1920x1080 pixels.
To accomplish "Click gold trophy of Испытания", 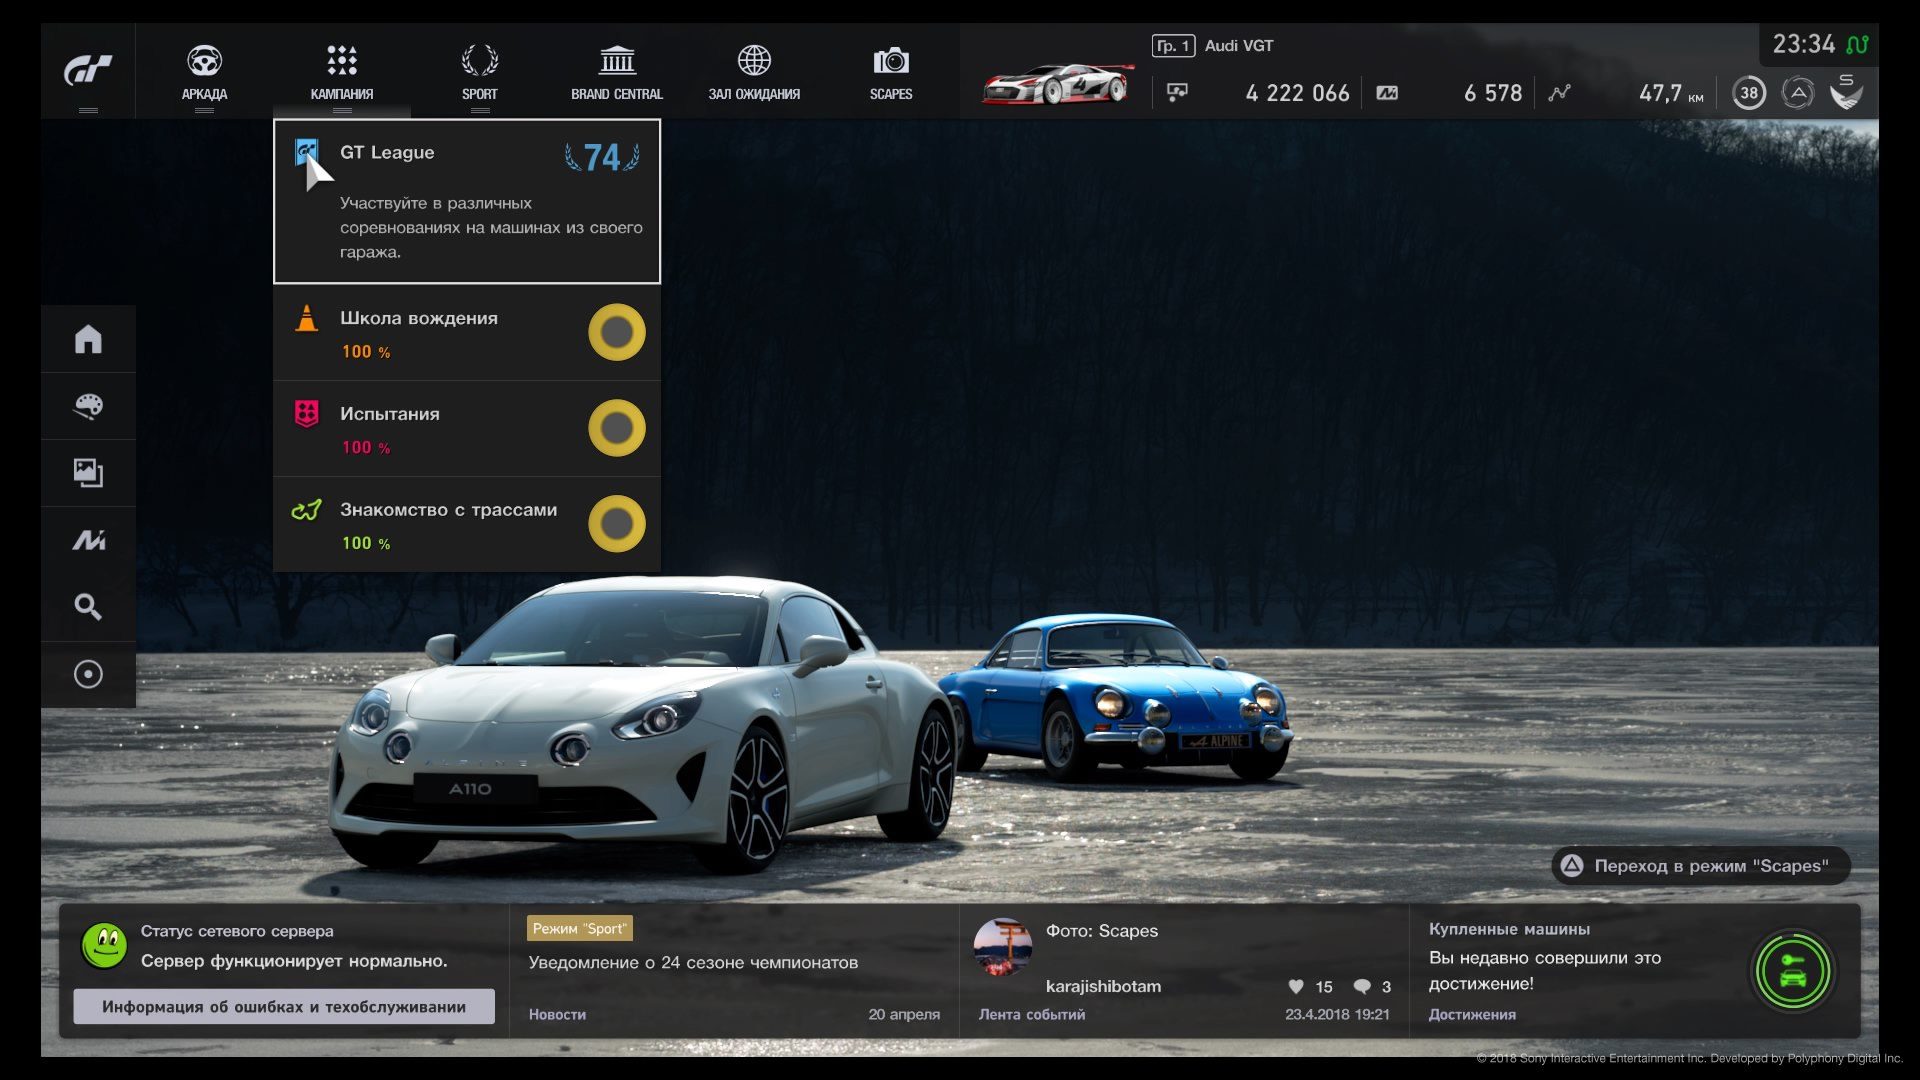I will (617, 428).
